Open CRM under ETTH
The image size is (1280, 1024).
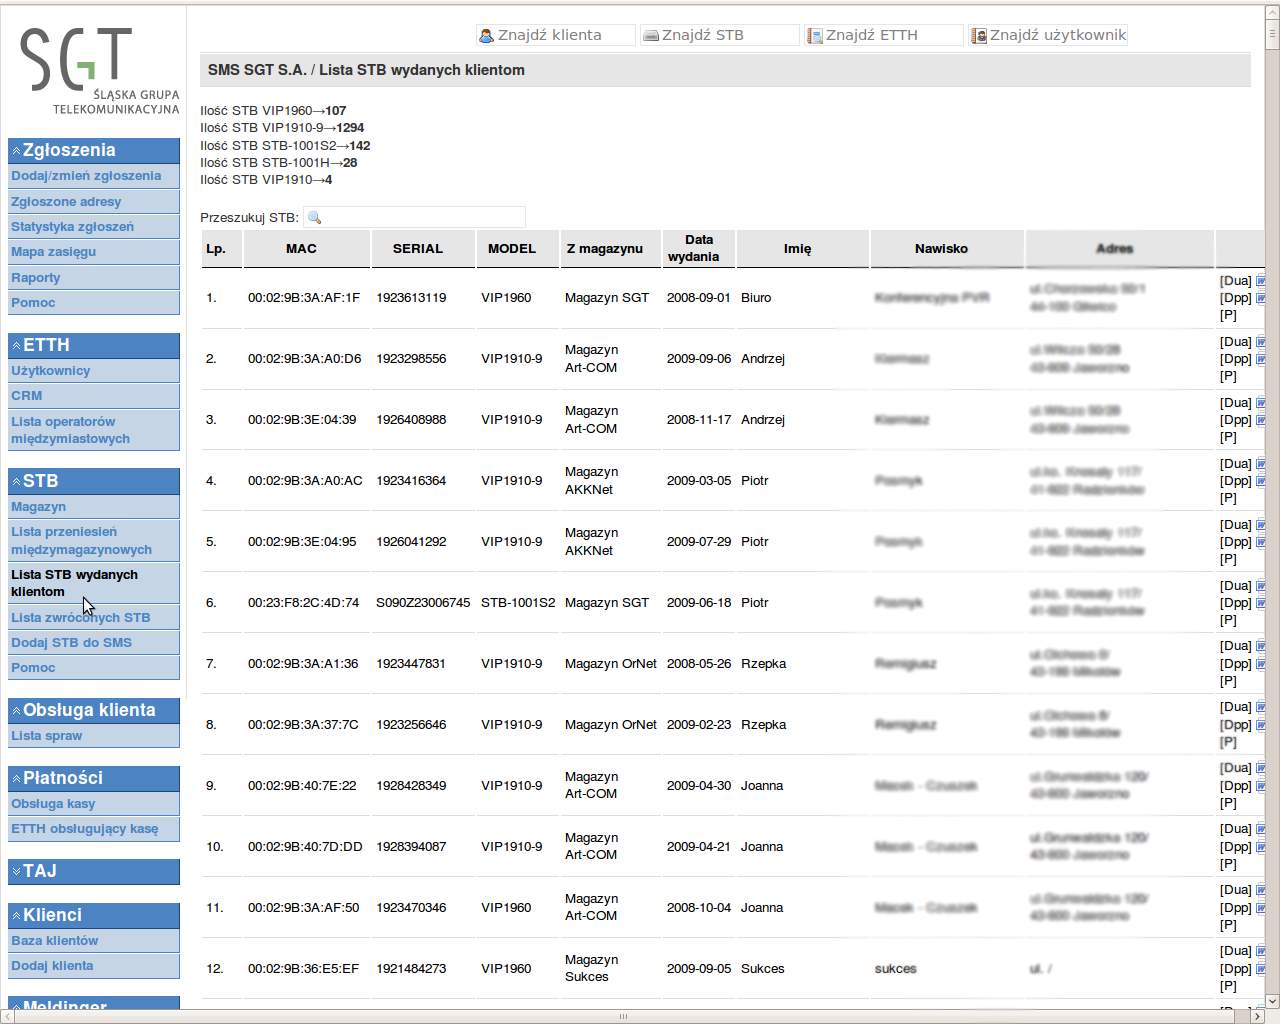94,396
